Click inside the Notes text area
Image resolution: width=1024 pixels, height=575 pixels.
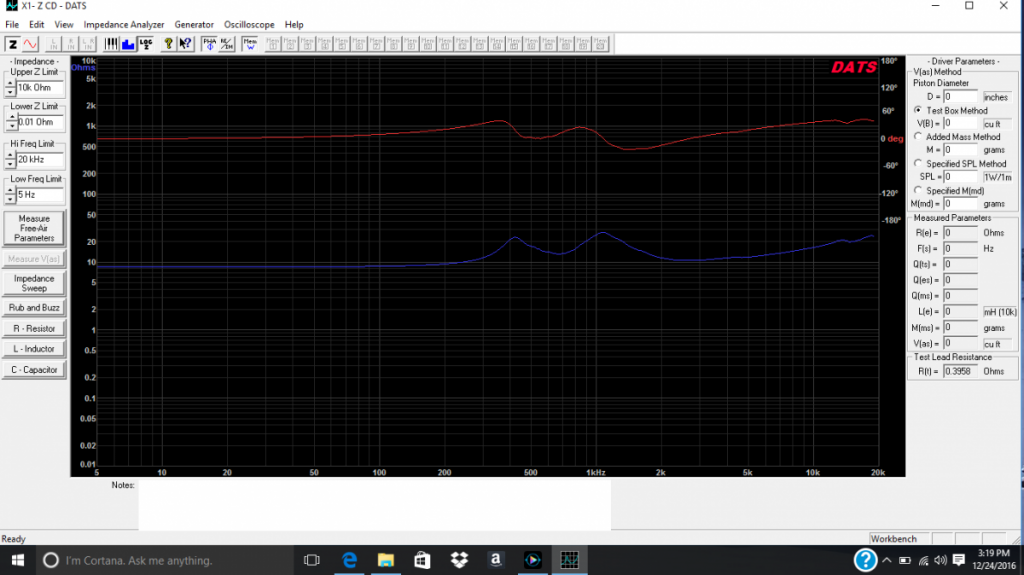374,504
